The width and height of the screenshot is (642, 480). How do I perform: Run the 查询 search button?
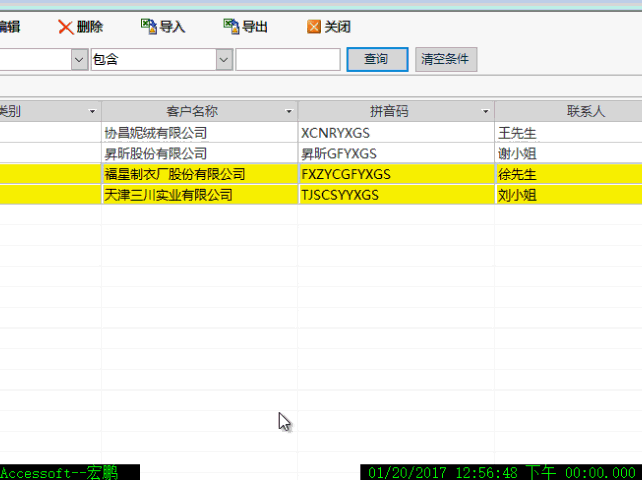click(x=377, y=59)
